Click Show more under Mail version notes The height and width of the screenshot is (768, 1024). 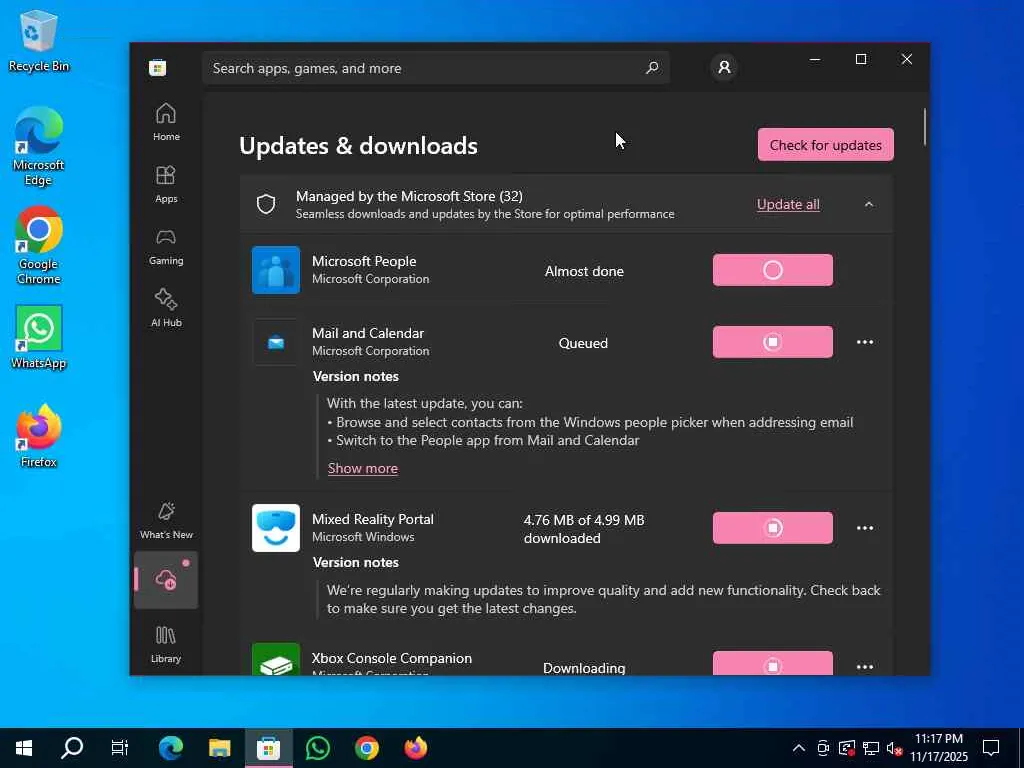coord(362,468)
